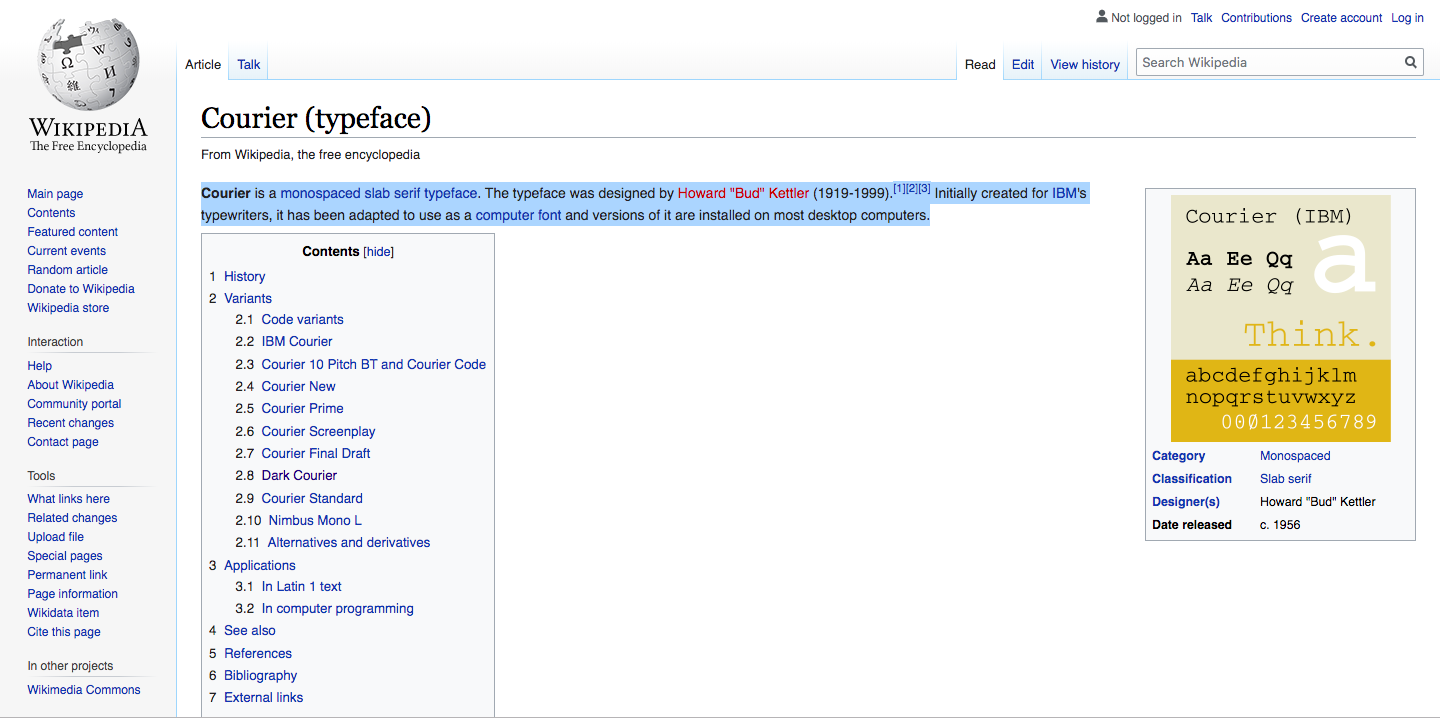
Task: Click Donate to Wikipedia
Action: tap(81, 289)
